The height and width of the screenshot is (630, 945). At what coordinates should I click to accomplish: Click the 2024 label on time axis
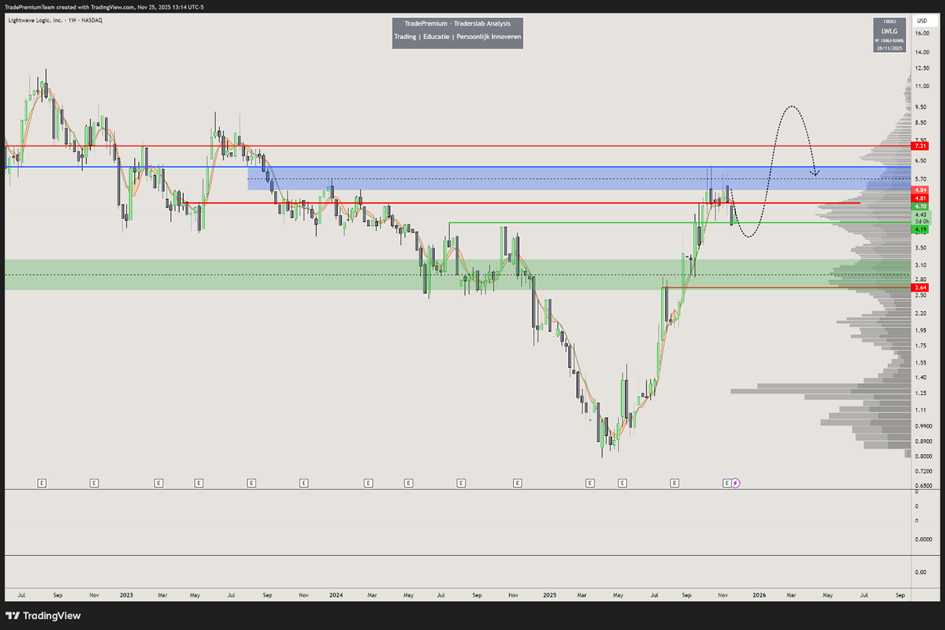(x=336, y=595)
